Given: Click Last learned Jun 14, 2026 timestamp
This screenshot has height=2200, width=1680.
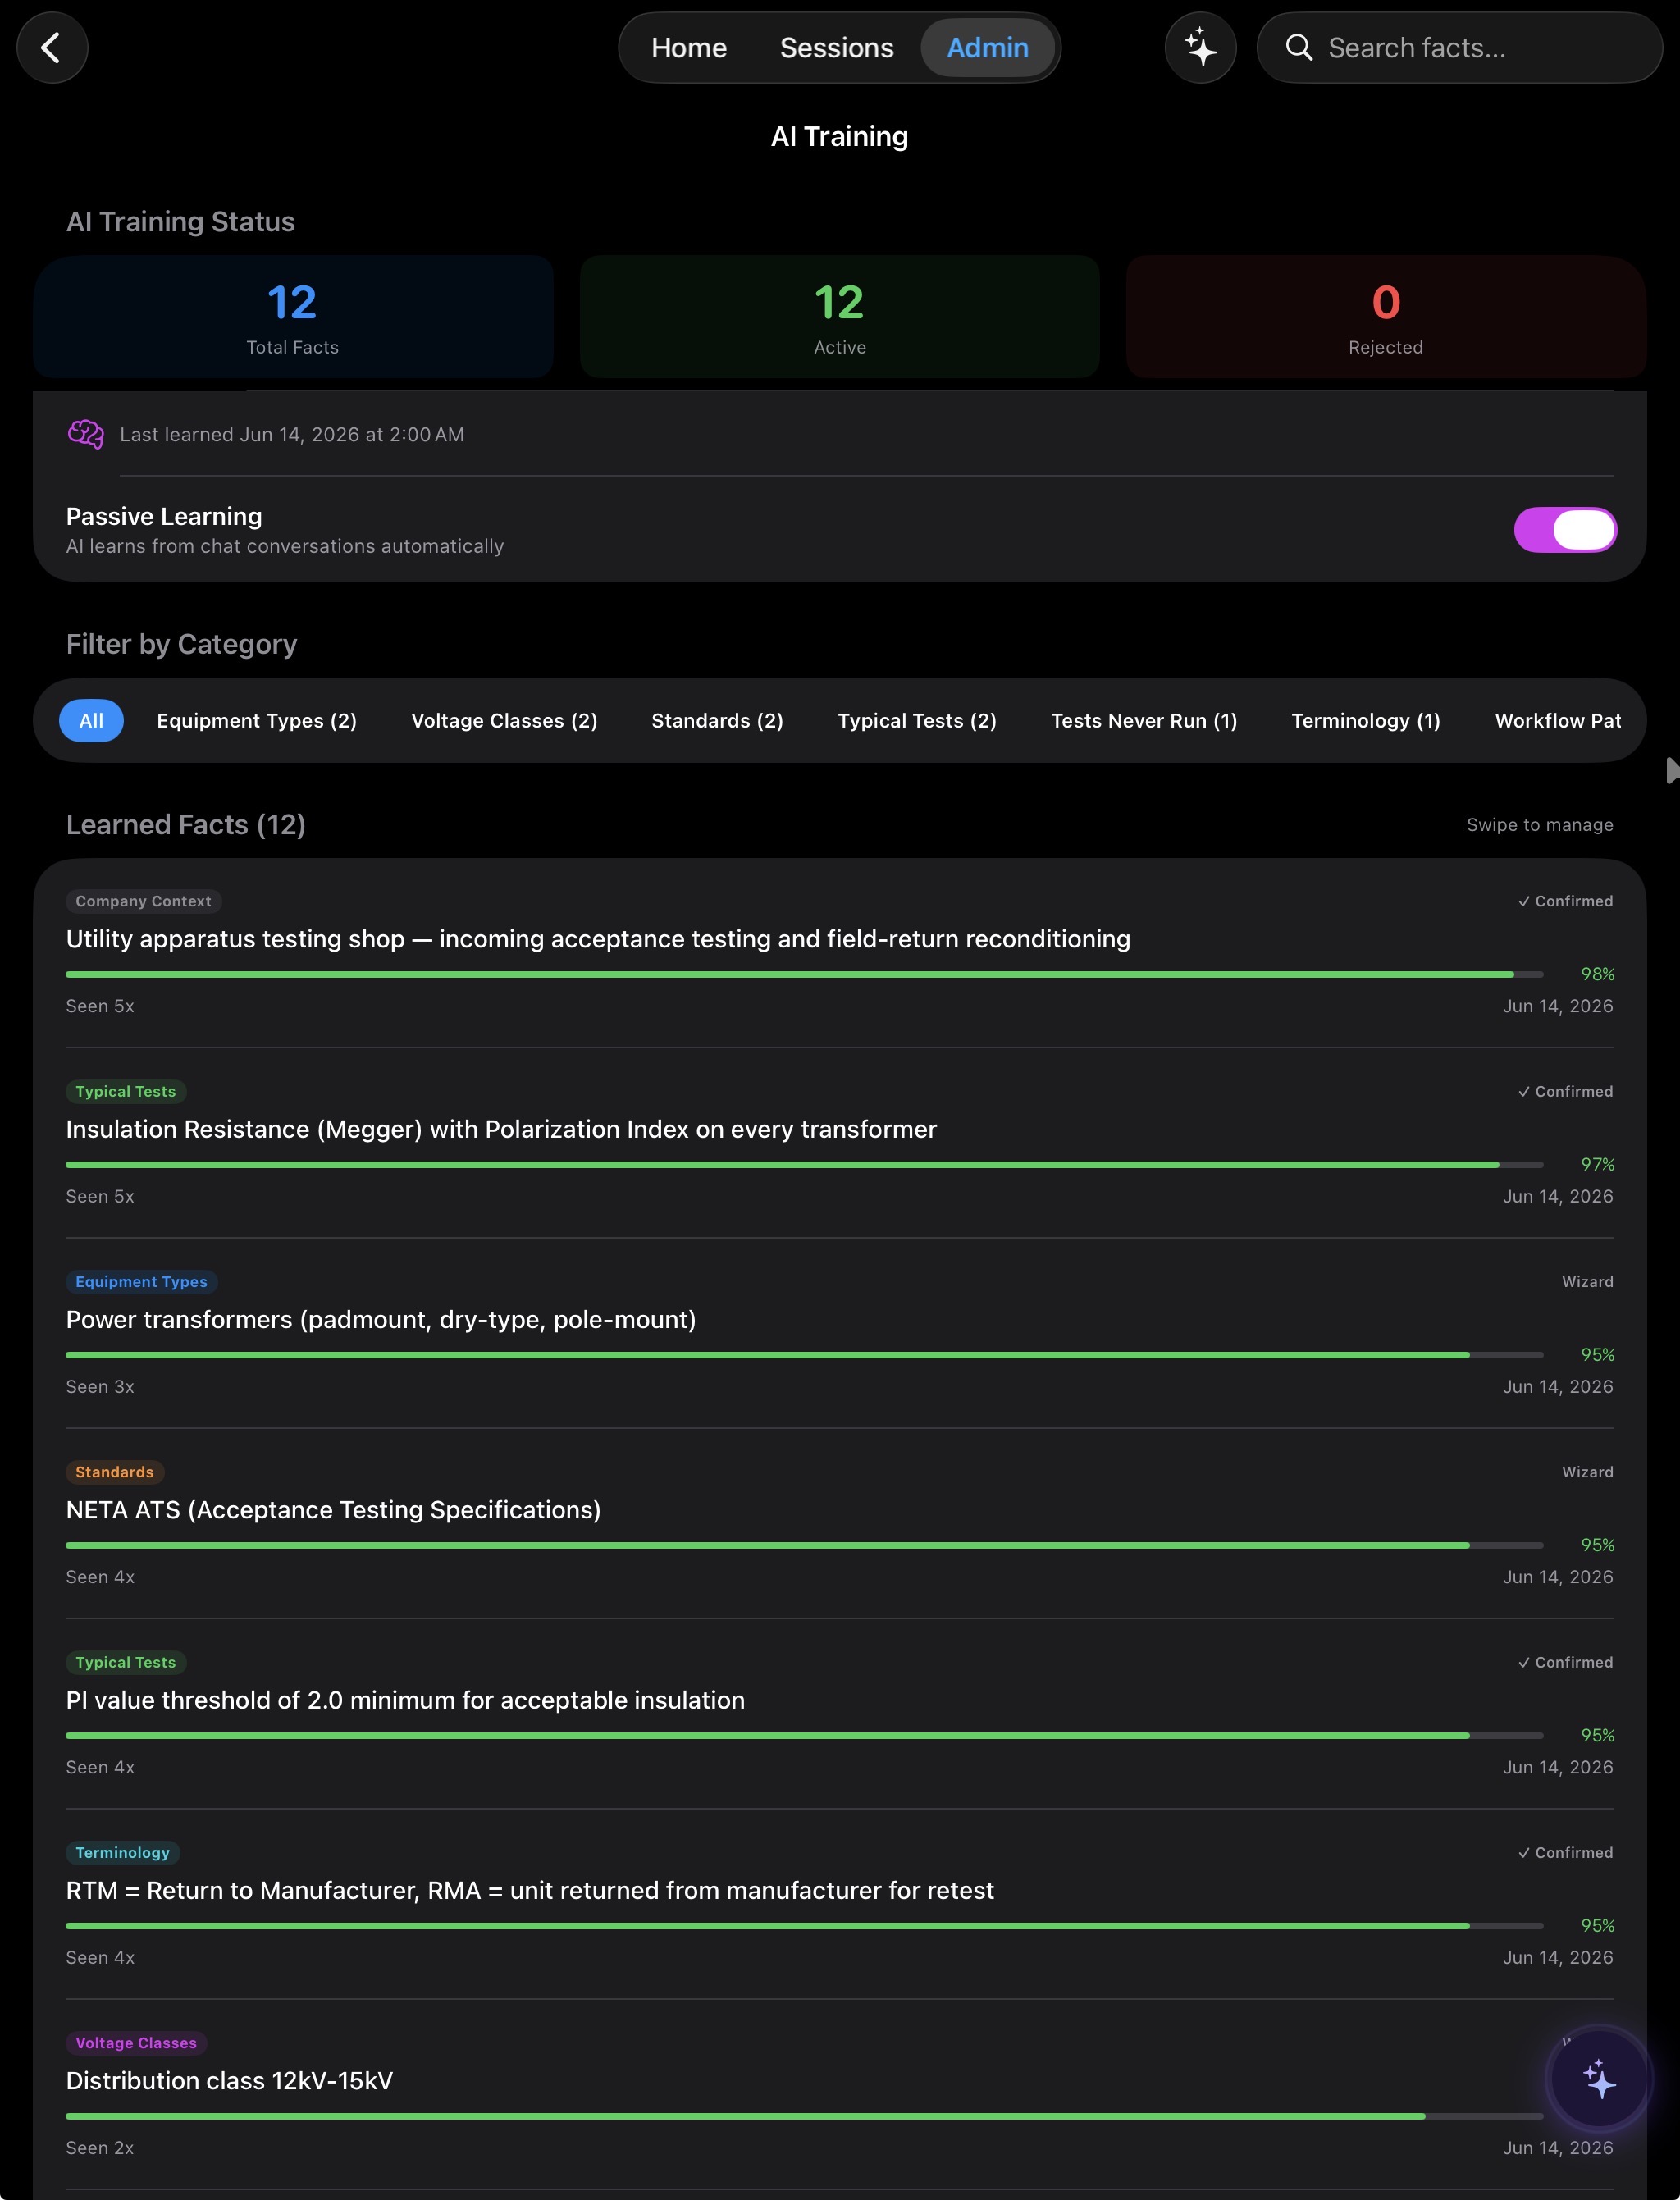Looking at the screenshot, I should pos(292,434).
